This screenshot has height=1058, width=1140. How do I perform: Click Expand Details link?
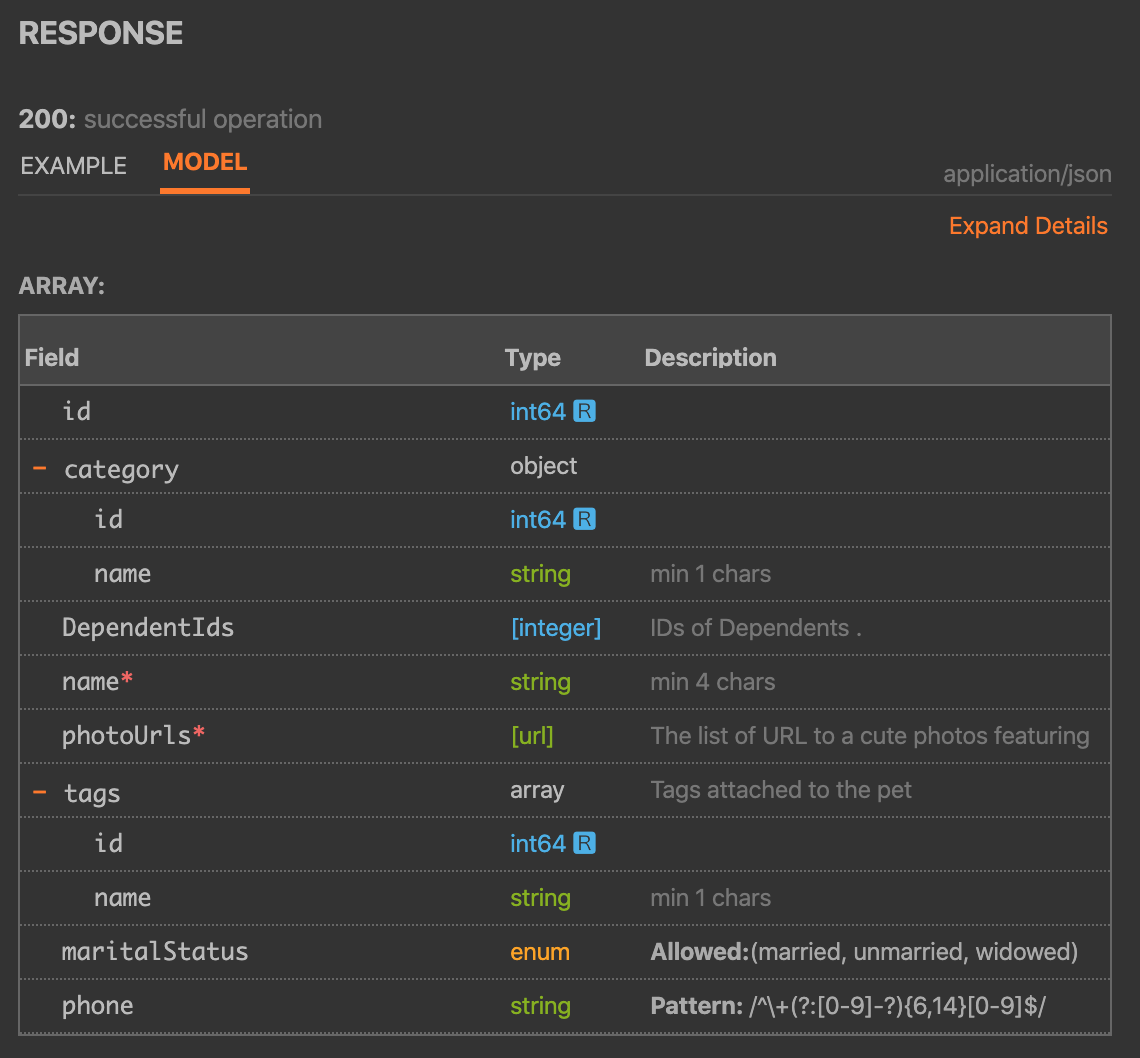tap(1028, 226)
